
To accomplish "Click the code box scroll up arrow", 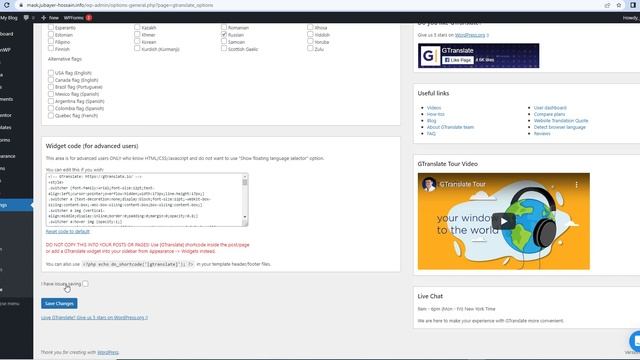I will pos(245,177).
